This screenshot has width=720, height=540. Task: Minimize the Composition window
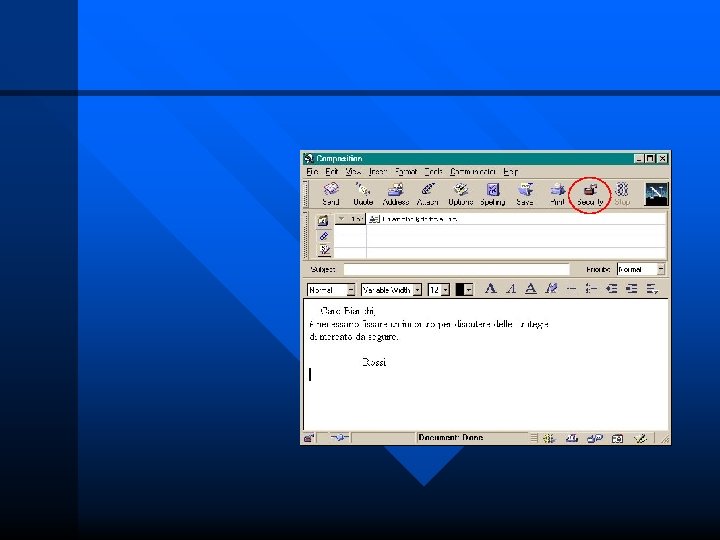tap(639, 158)
